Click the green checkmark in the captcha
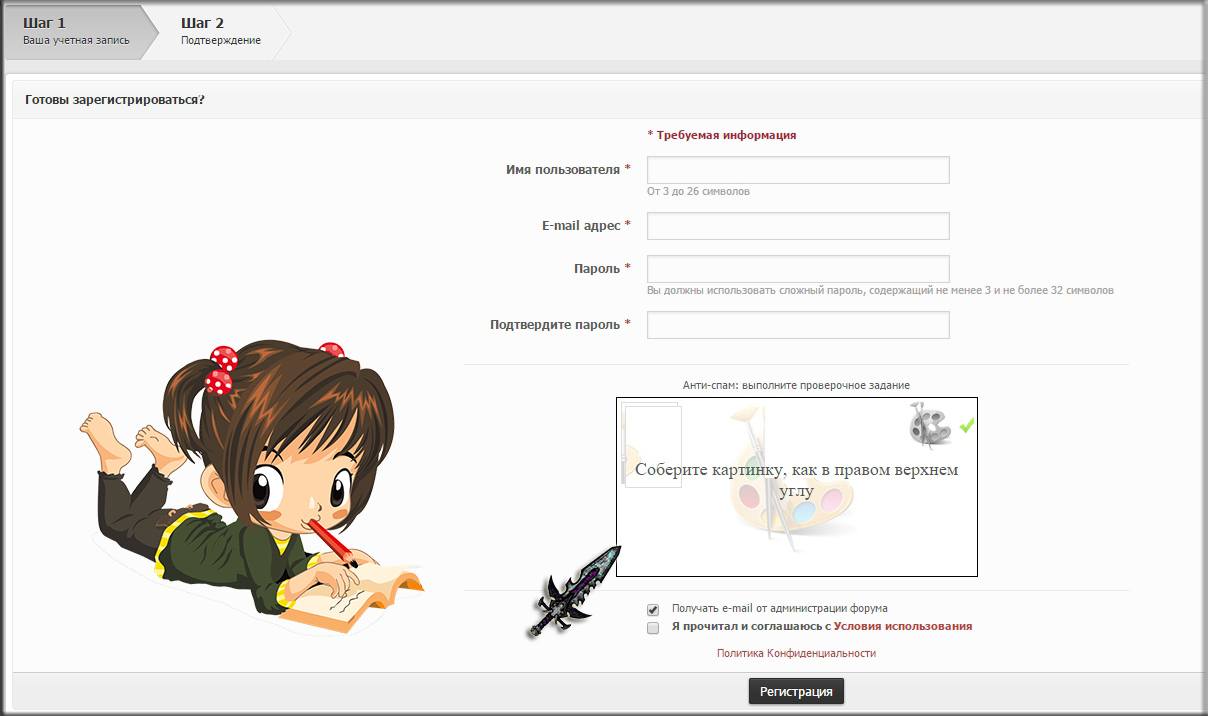 pyautogui.click(x=967, y=426)
